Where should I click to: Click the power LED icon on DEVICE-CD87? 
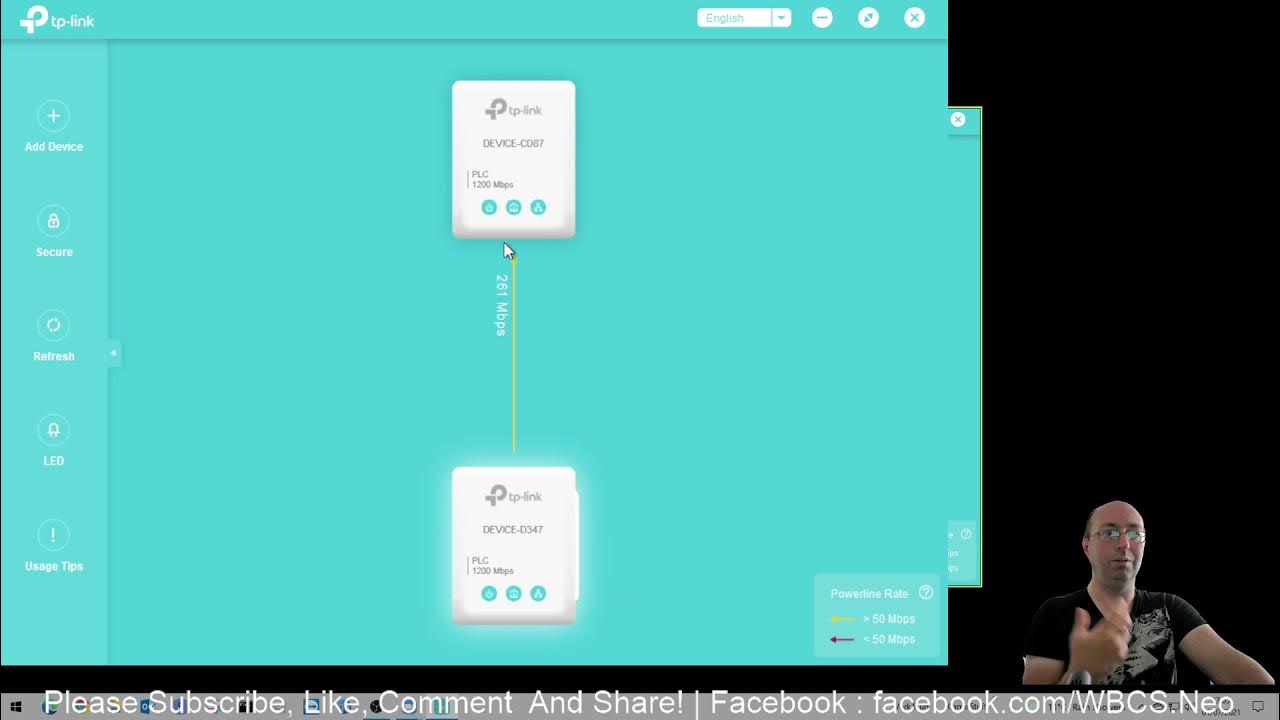coord(489,207)
